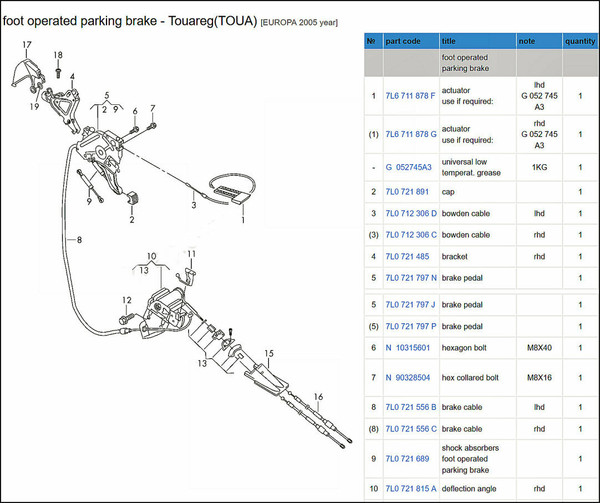Click brake pedal code 7L0 721 797 N
The image size is (600, 503).
pos(410,277)
